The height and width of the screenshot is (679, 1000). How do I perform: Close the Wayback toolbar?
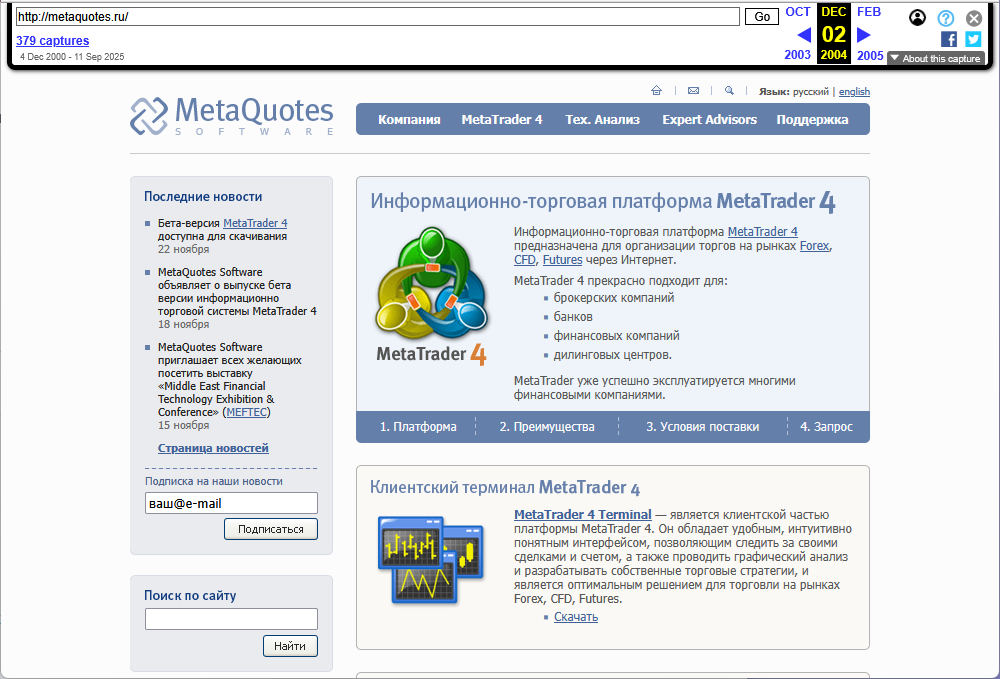pos(974,18)
